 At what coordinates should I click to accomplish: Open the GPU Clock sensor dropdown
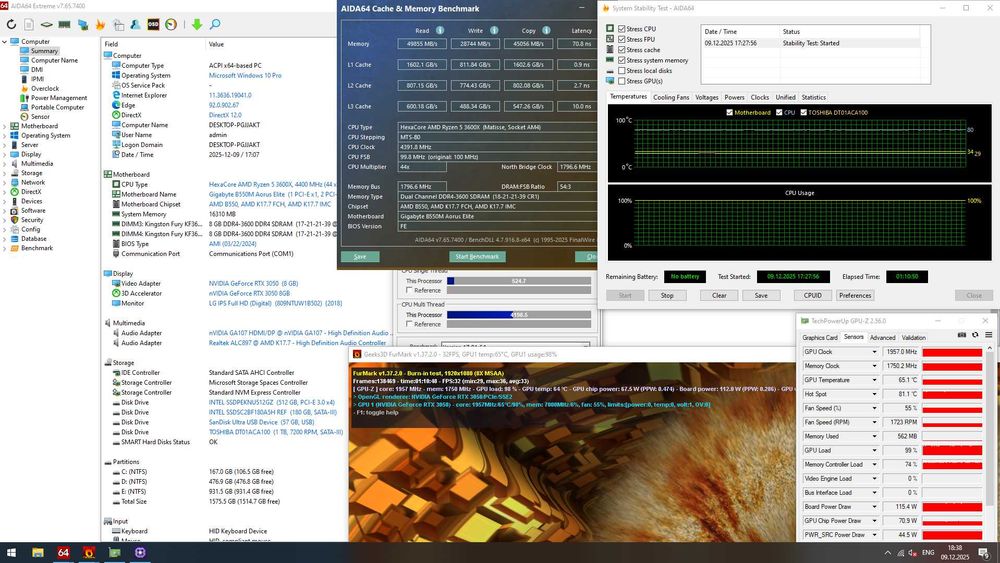[874, 352]
